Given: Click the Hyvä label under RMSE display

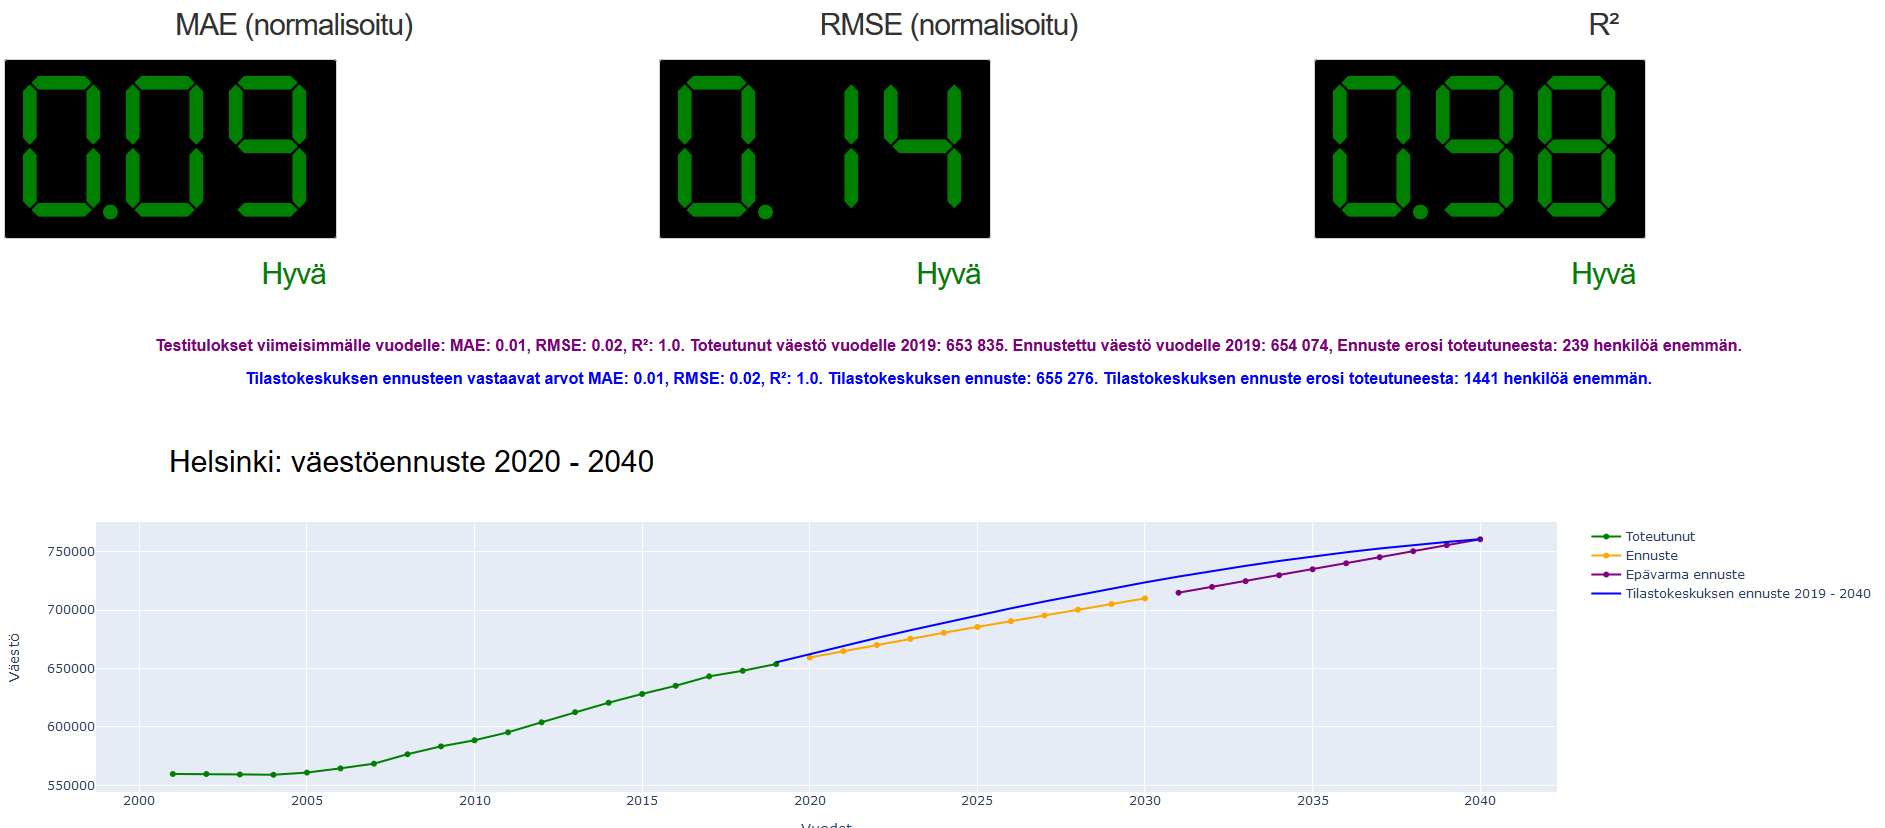Looking at the screenshot, I should tap(949, 274).
